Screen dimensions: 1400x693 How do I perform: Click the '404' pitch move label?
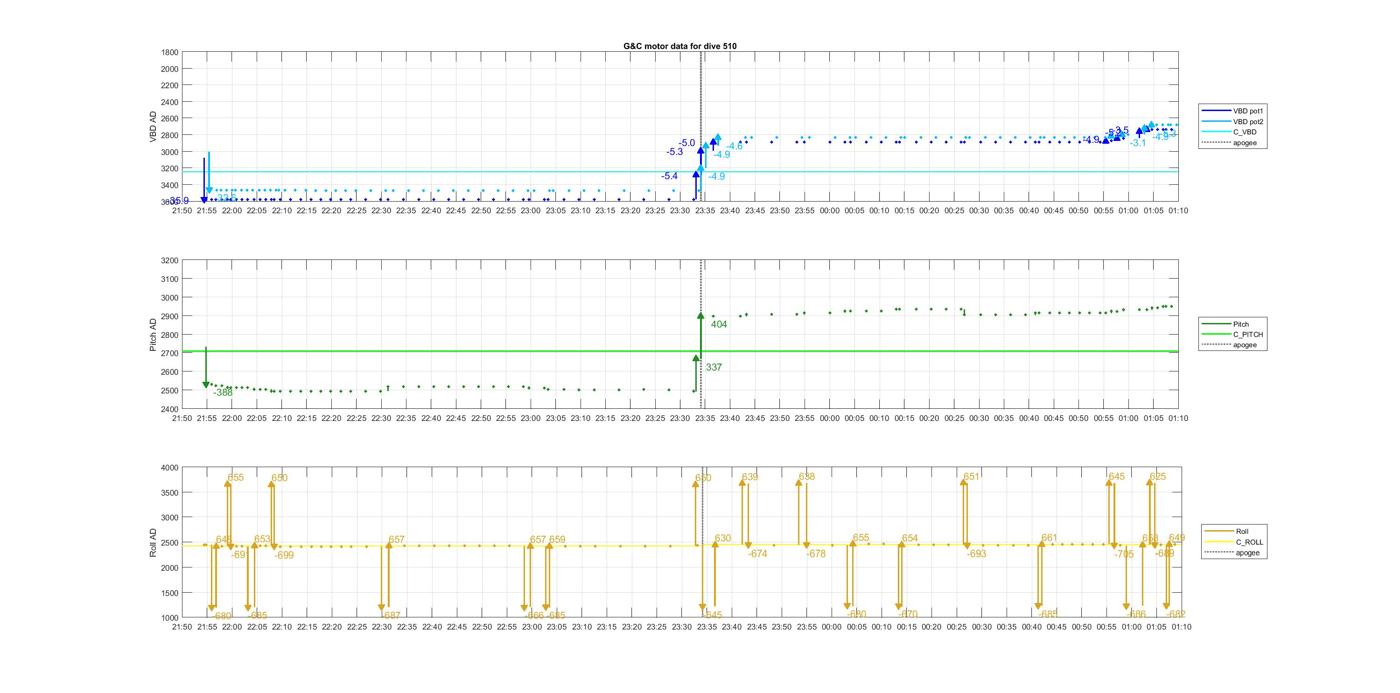719,325
